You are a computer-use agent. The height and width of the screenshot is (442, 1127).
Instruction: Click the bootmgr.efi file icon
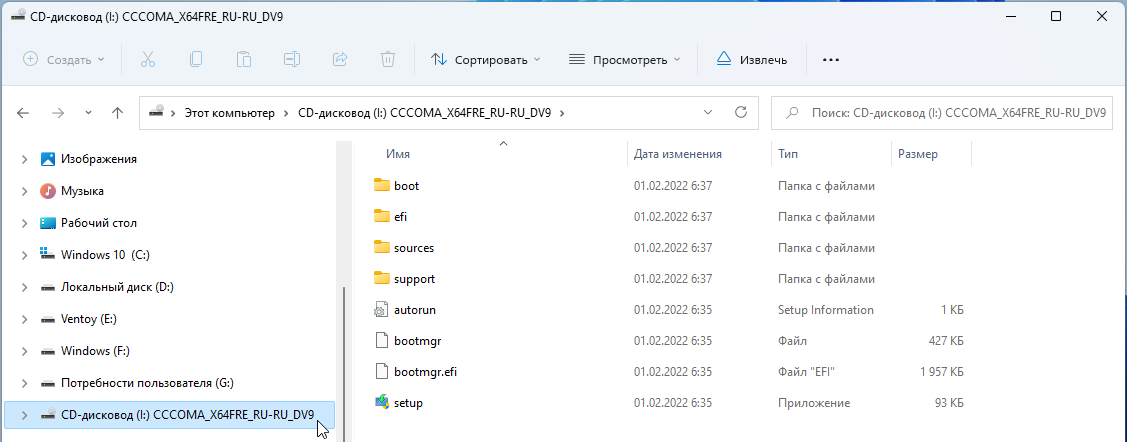[382, 372]
